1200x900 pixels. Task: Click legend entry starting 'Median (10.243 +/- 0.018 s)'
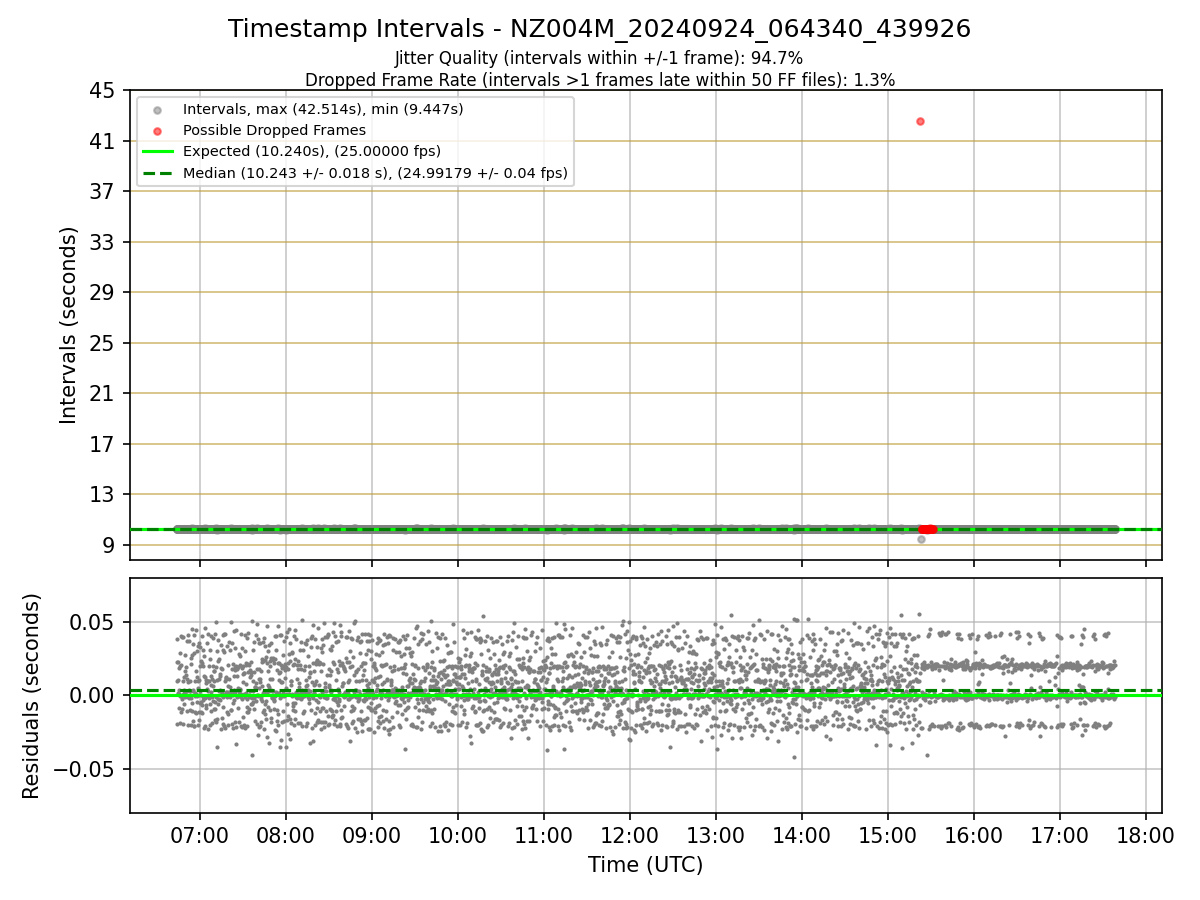point(375,173)
